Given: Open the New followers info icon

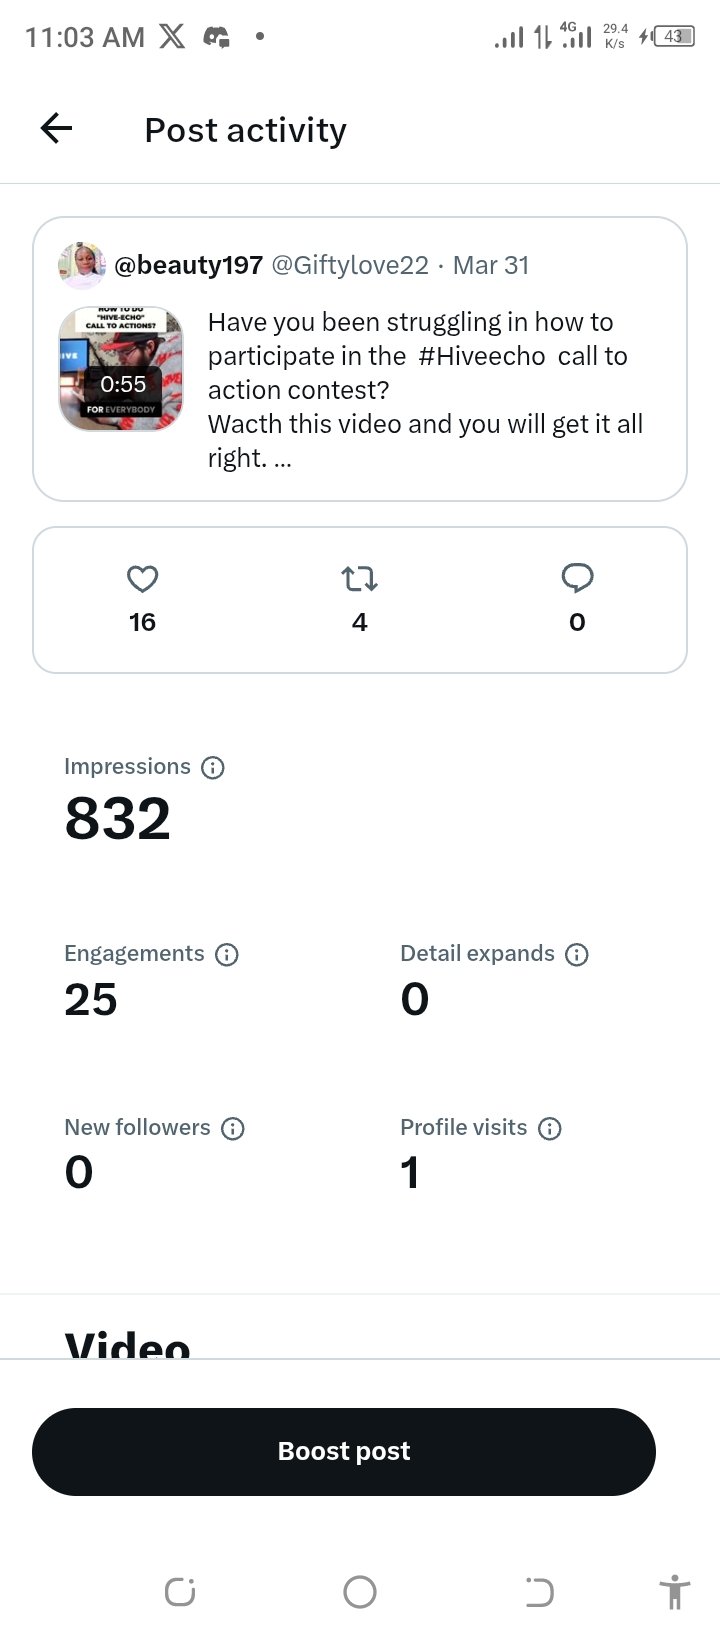Looking at the screenshot, I should pyautogui.click(x=233, y=1128).
